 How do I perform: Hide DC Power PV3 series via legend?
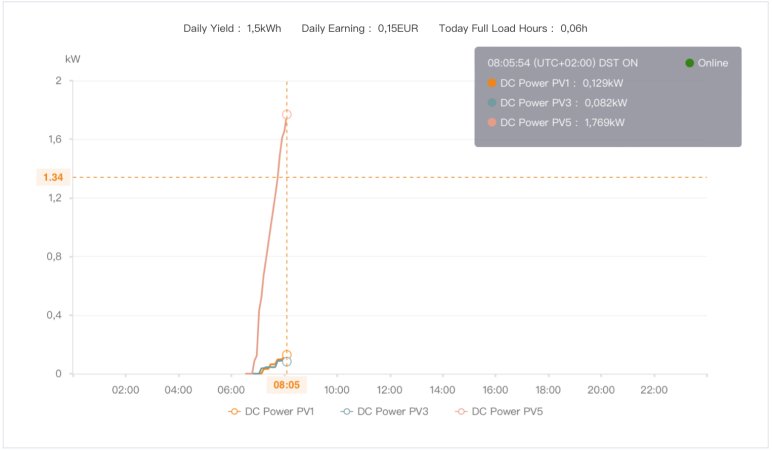click(x=384, y=411)
